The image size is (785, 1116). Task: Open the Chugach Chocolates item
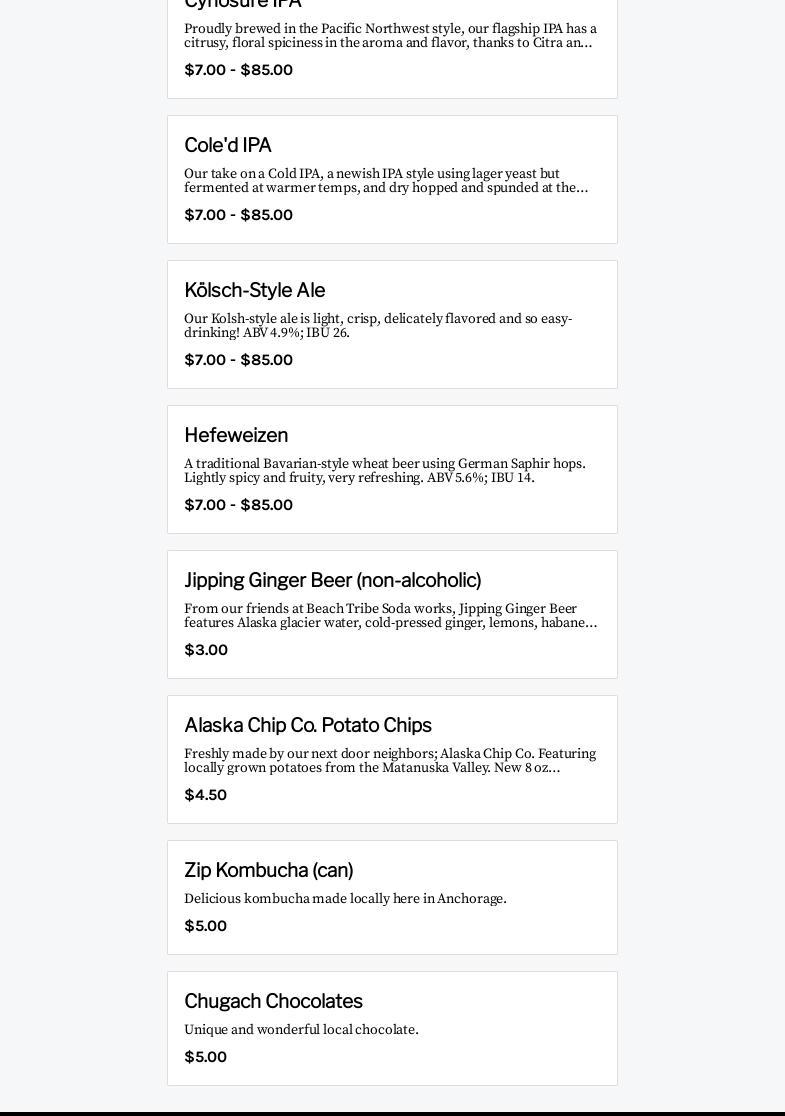point(392,1028)
